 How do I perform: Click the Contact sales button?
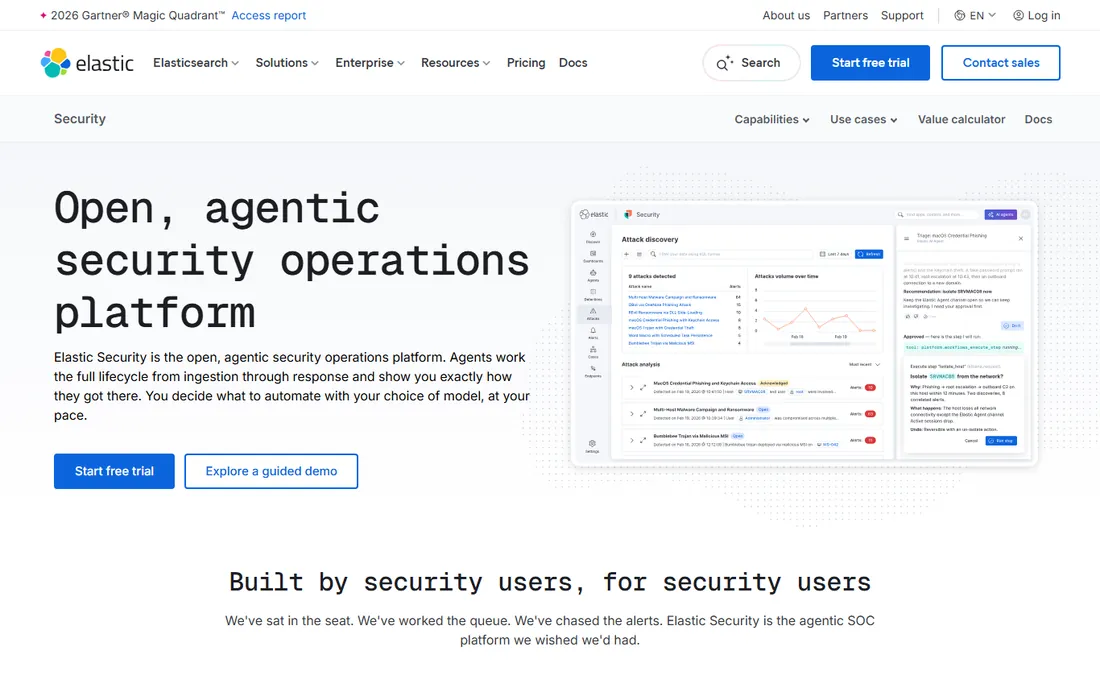click(1000, 63)
